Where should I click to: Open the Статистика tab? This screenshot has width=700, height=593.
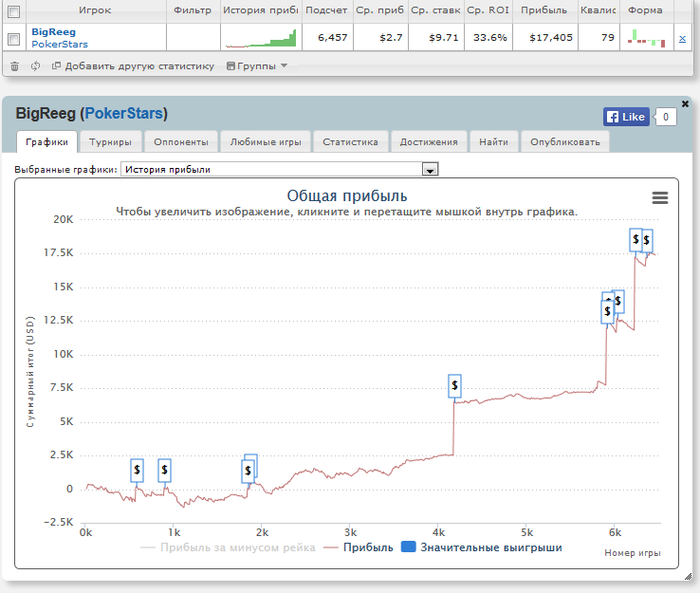(x=350, y=142)
